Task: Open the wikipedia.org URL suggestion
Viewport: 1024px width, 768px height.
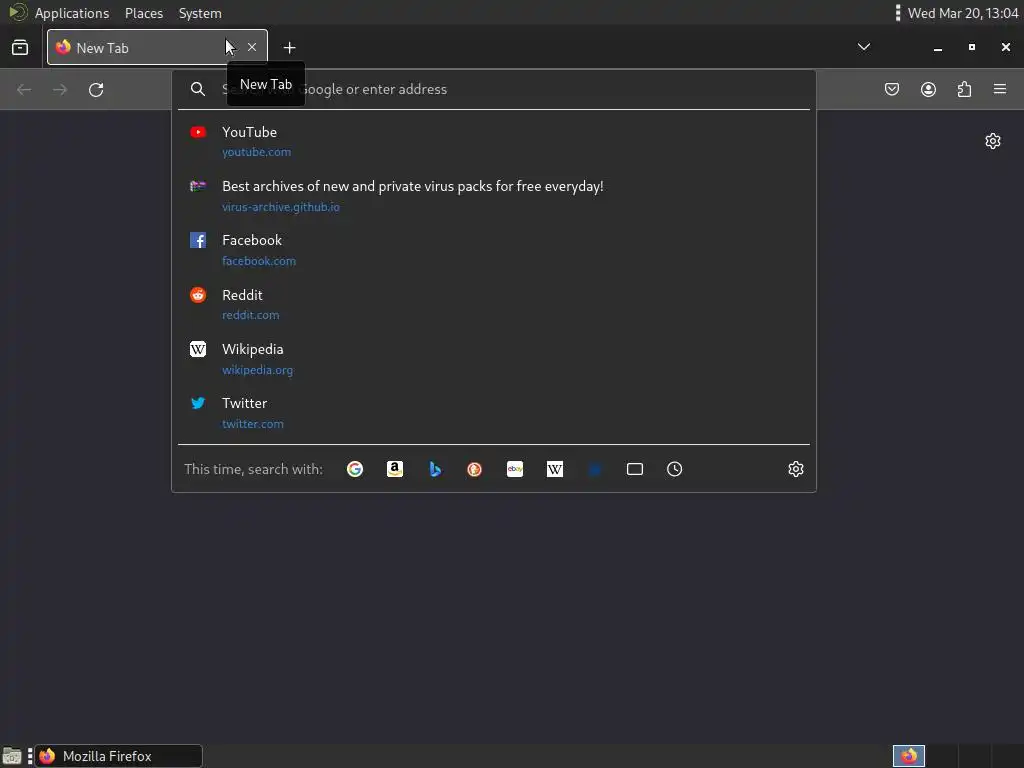Action: pyautogui.click(x=257, y=370)
